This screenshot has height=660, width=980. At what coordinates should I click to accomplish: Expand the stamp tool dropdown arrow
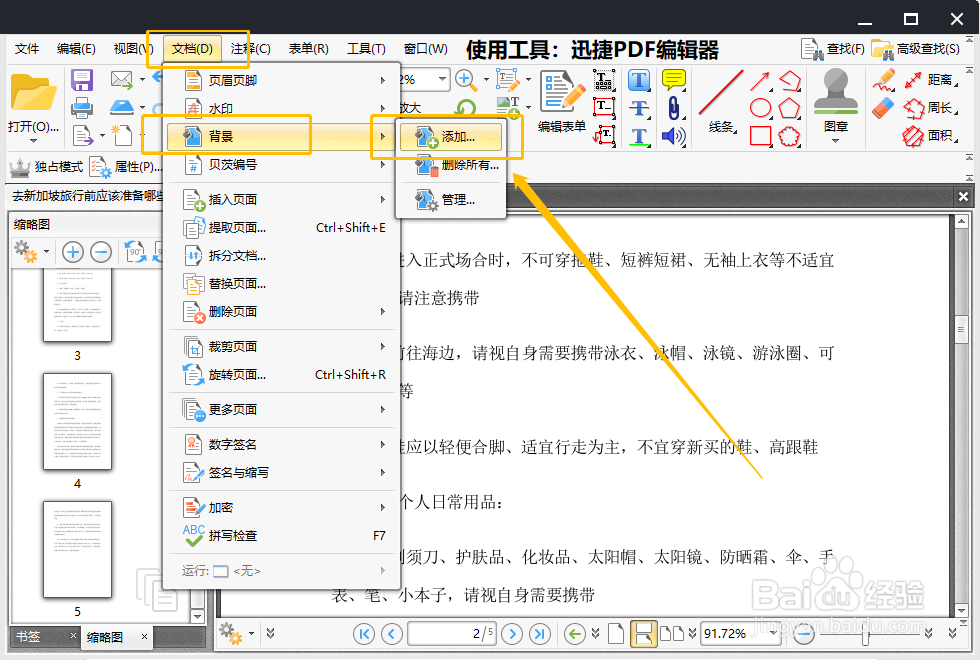[835, 140]
